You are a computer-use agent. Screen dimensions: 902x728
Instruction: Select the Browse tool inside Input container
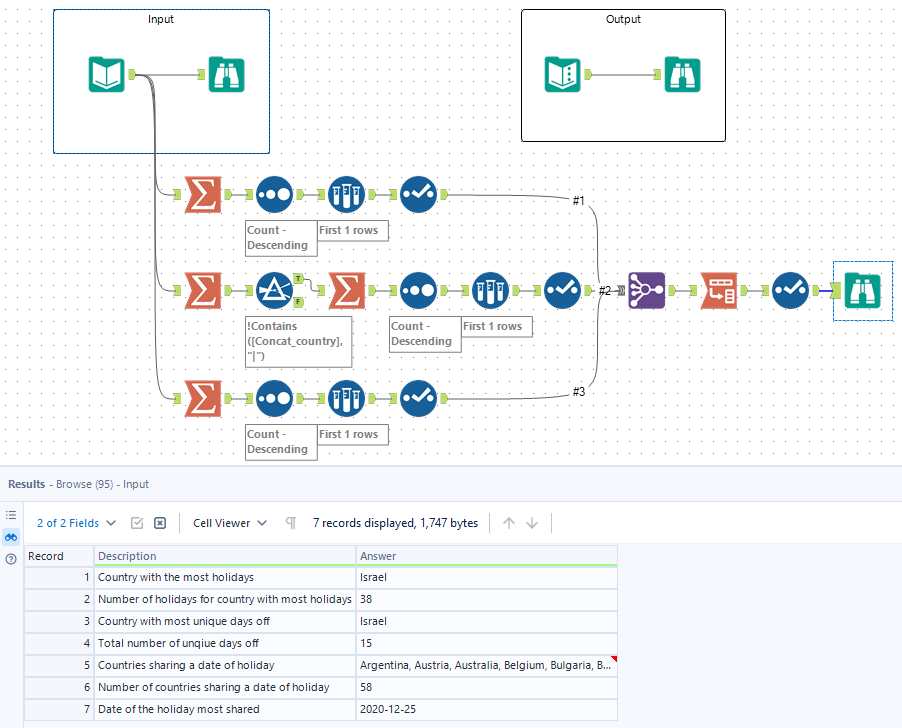click(x=226, y=74)
